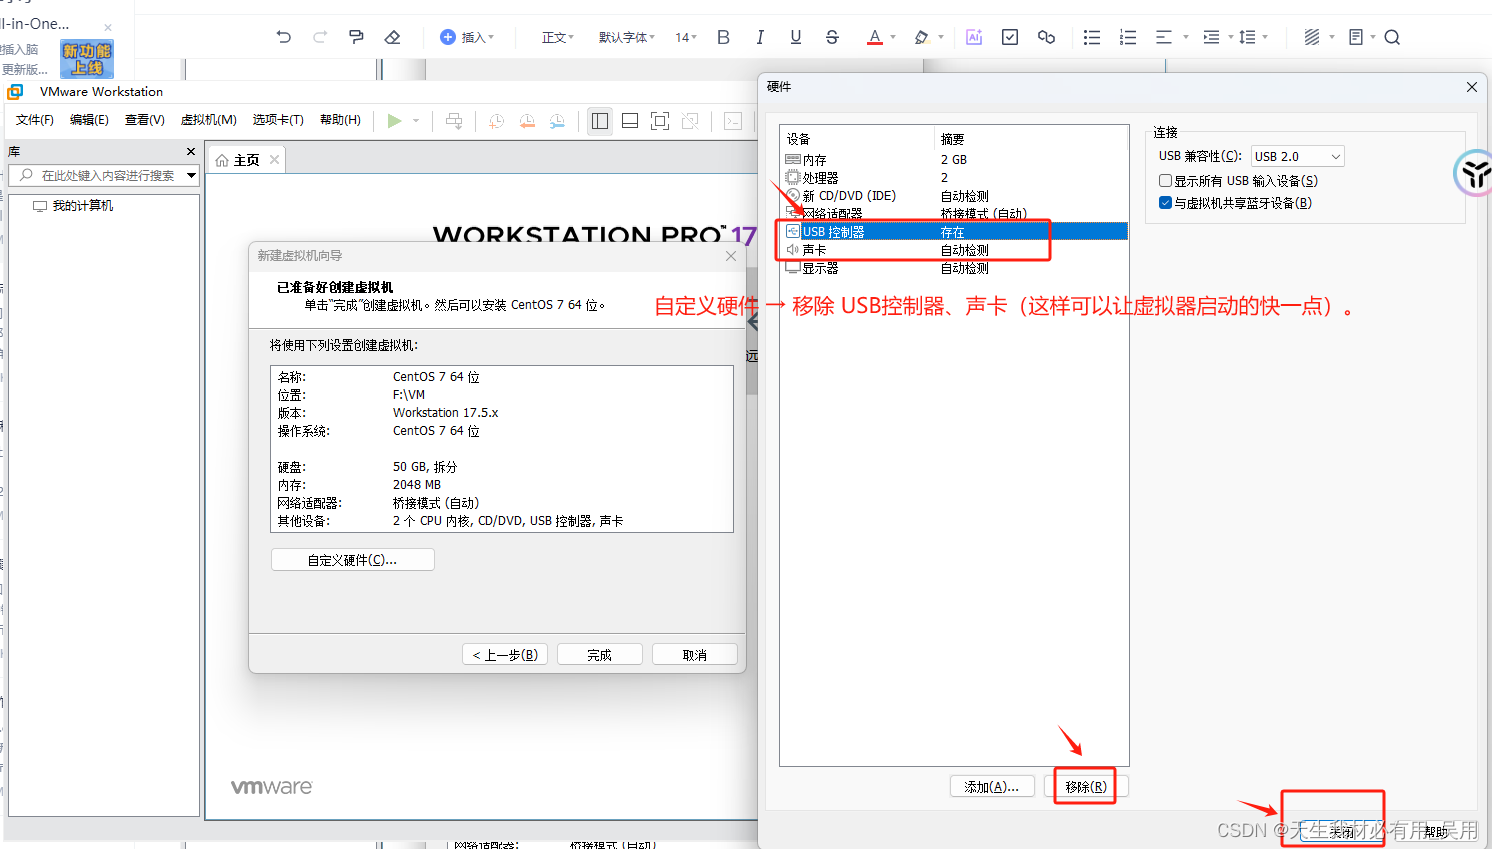Open the AI assistant icon in editor toolbar

click(x=974, y=37)
